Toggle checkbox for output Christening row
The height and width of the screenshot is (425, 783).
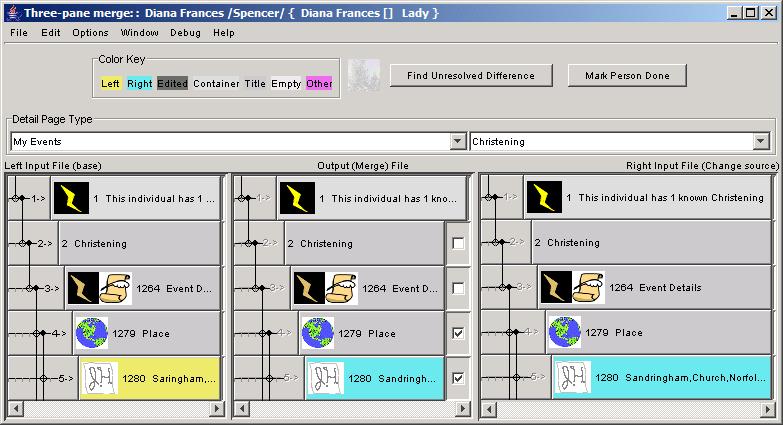(458, 243)
